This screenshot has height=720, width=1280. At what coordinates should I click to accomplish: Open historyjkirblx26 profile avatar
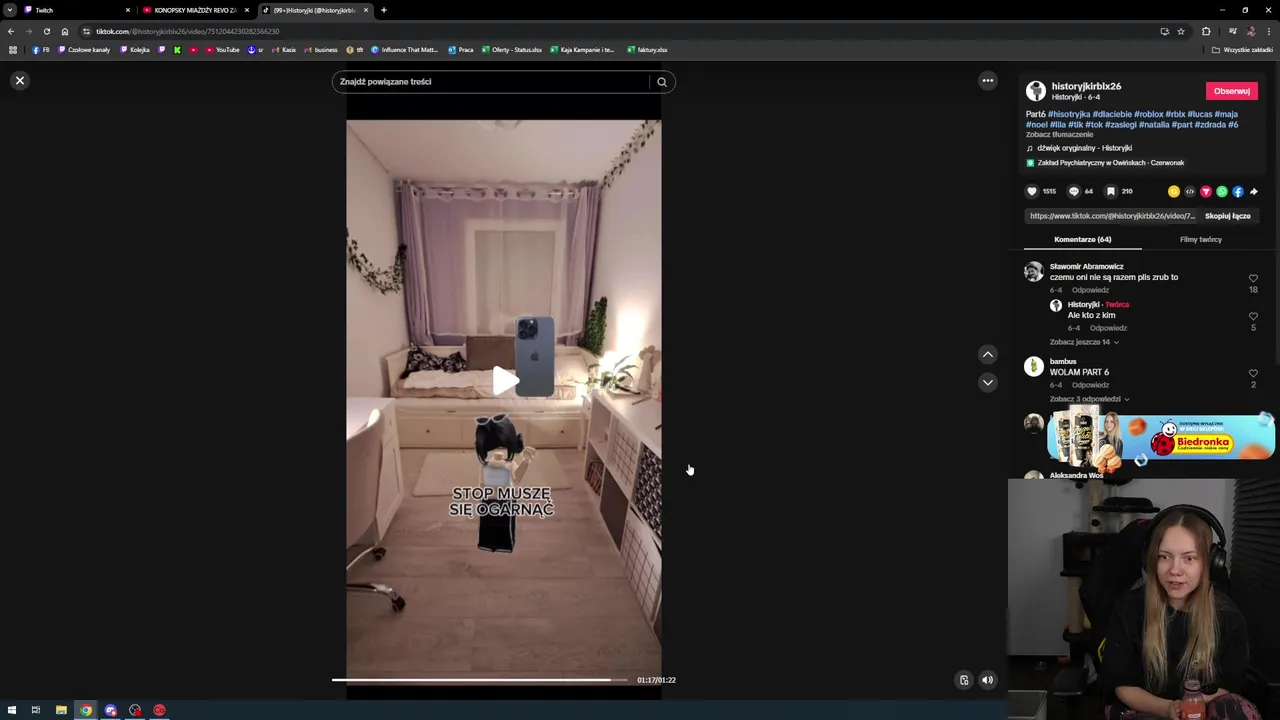1036,91
